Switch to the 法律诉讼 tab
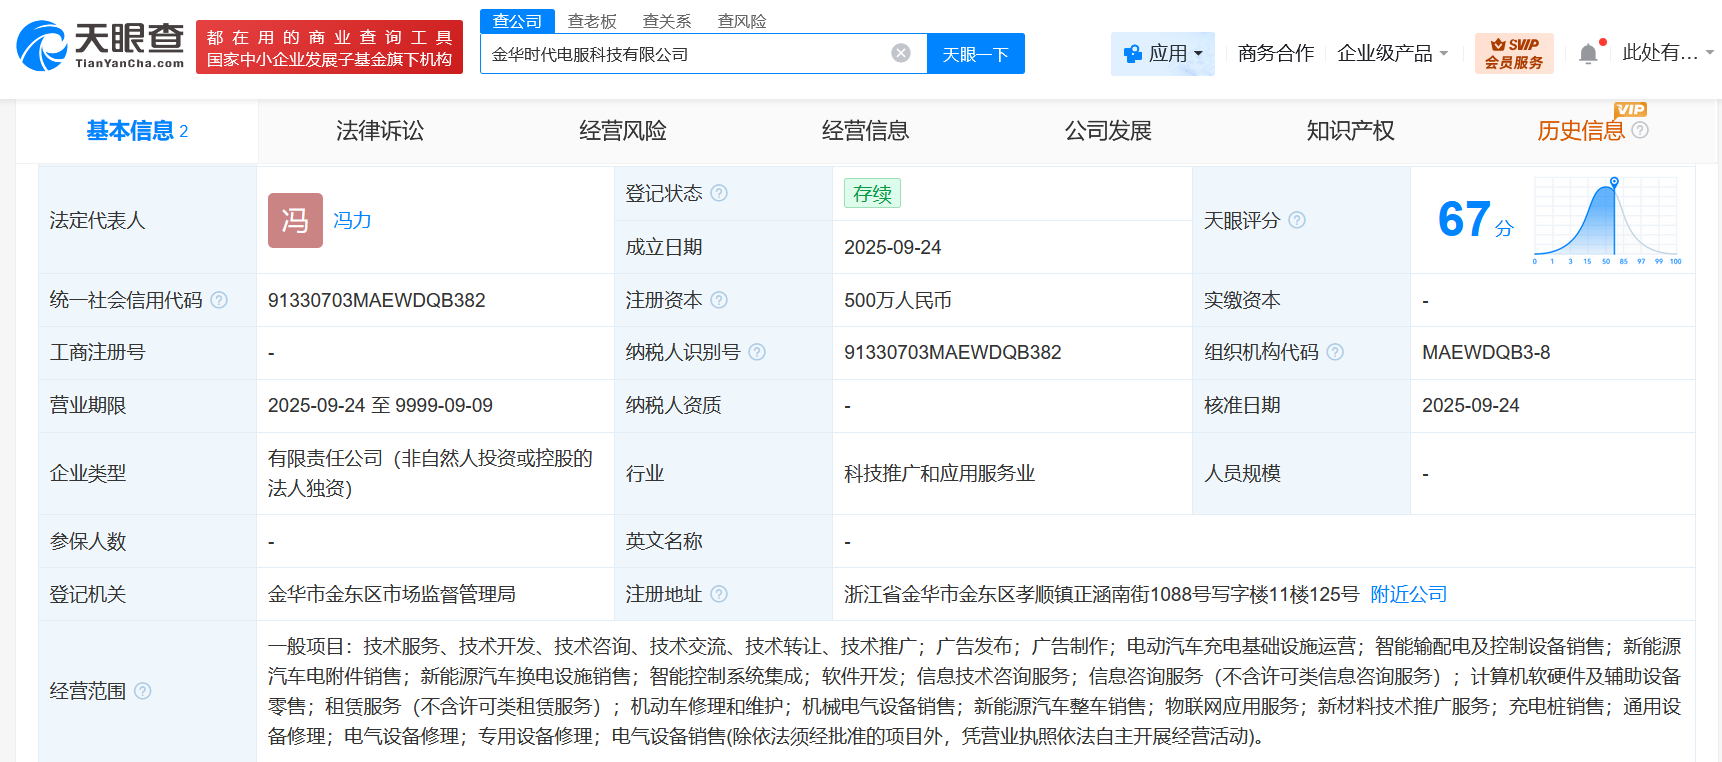Viewport: 1722px width, 762px height. [x=380, y=131]
